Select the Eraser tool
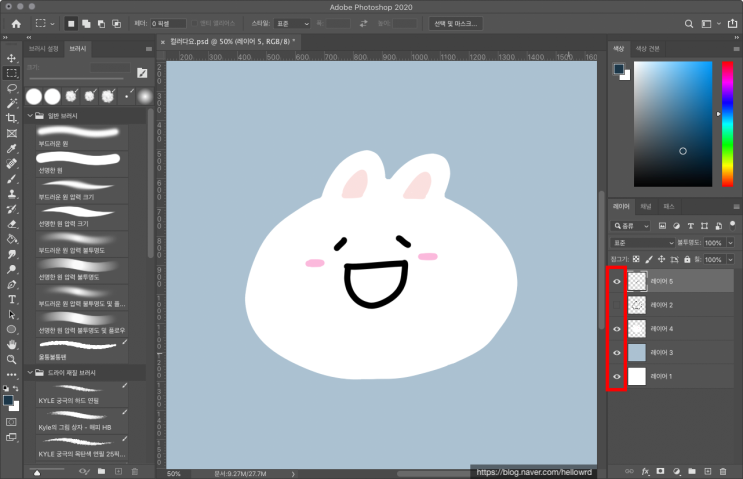The height and width of the screenshot is (479, 743). tap(11, 224)
